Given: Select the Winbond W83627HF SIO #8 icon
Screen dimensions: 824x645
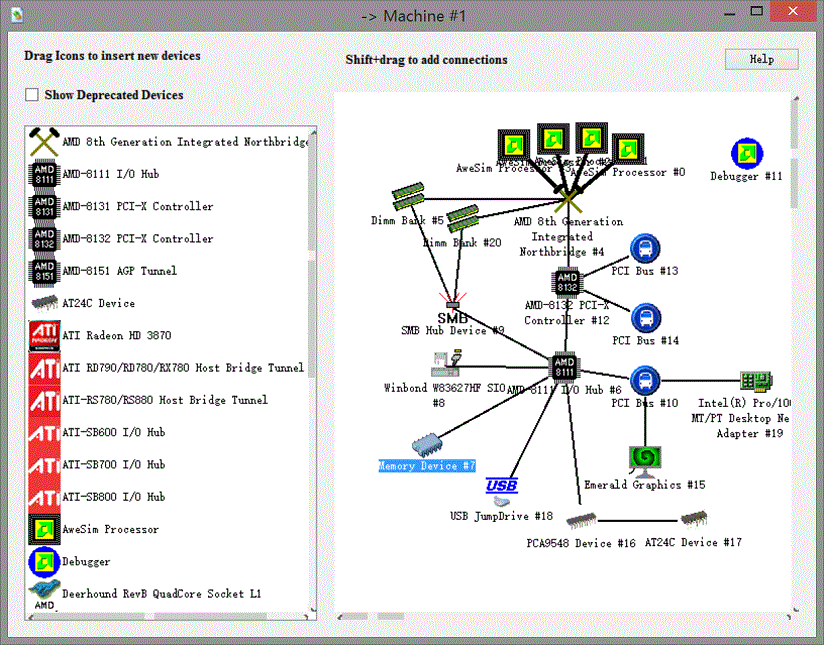Looking at the screenshot, I should (x=446, y=364).
